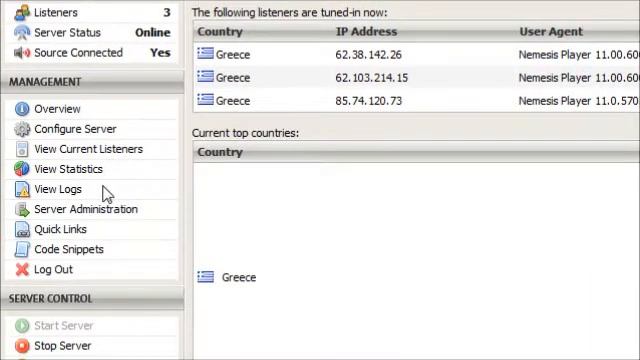Click Stop Server
The width and height of the screenshot is (640, 360).
[x=62, y=346]
